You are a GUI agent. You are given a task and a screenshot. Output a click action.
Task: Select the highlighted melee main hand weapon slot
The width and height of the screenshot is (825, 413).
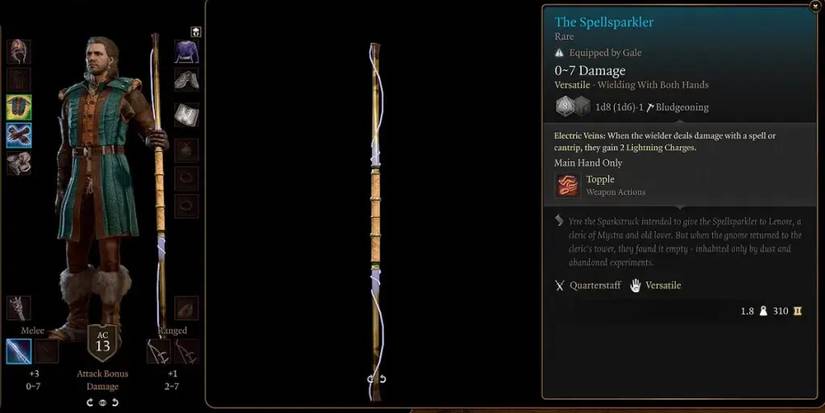[x=19, y=351]
